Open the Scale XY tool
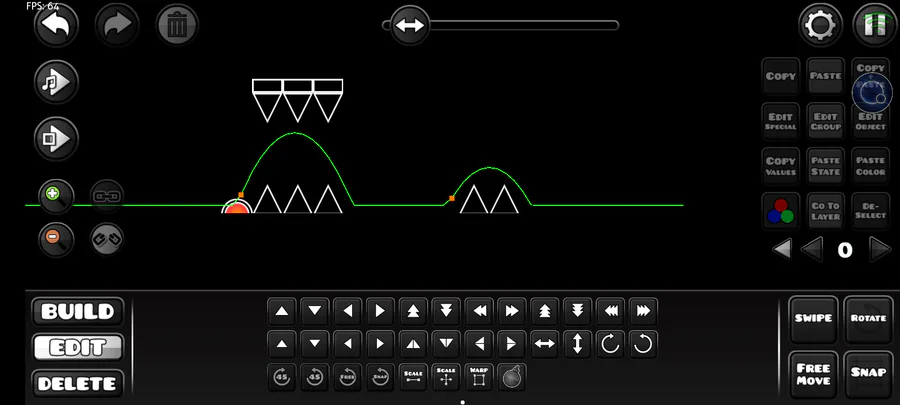The image size is (900, 405). 446,377
